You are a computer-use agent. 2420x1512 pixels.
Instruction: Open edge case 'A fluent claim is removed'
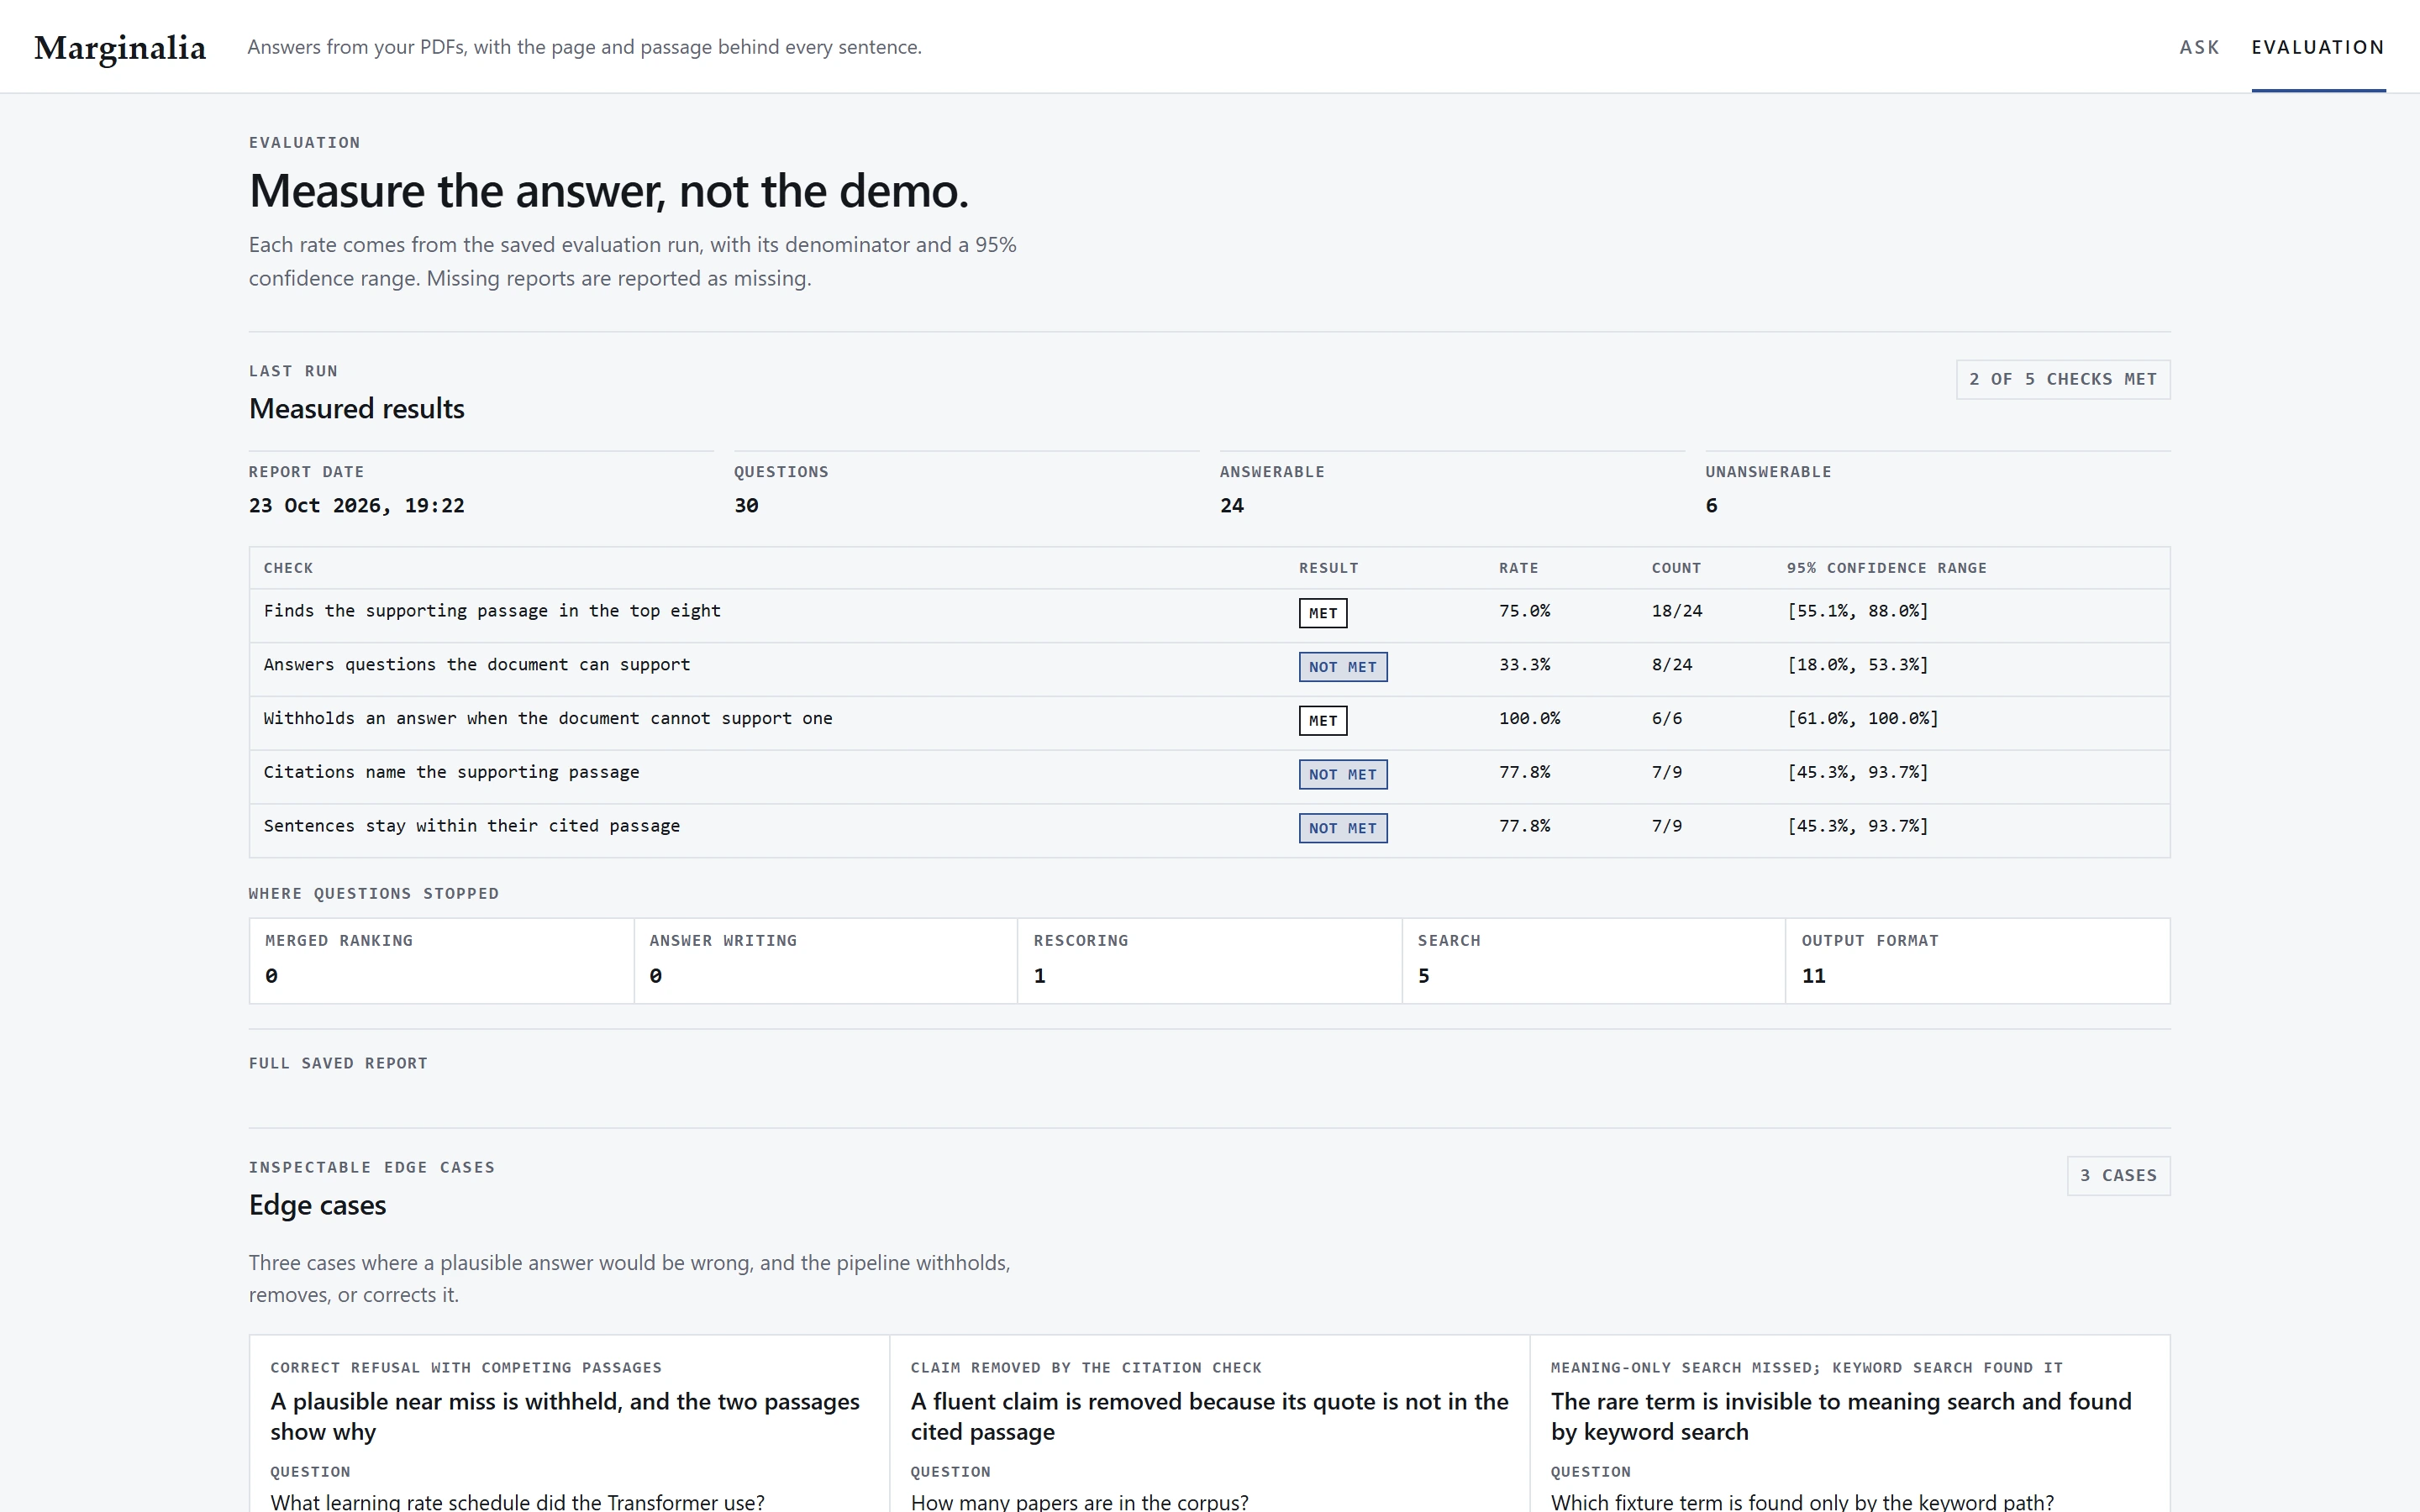coord(1209,1416)
